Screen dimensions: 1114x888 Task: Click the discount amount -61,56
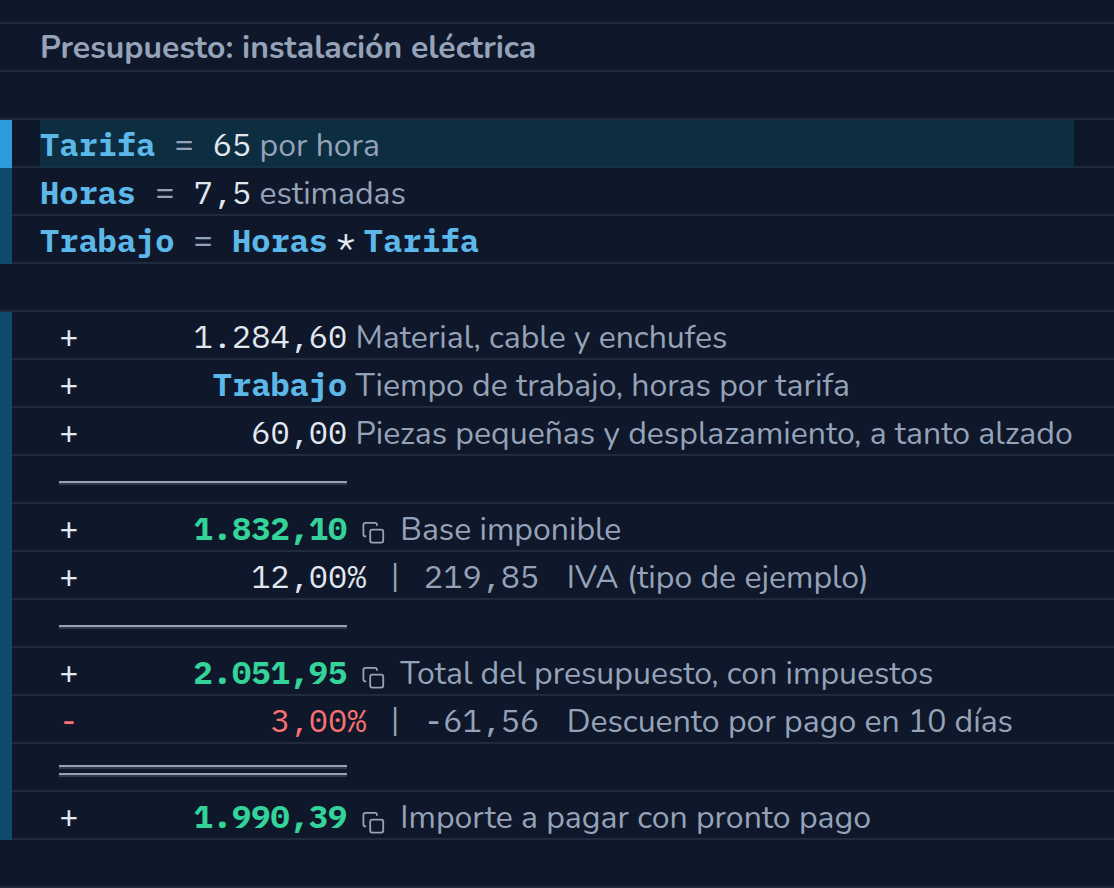pyautogui.click(x=481, y=722)
